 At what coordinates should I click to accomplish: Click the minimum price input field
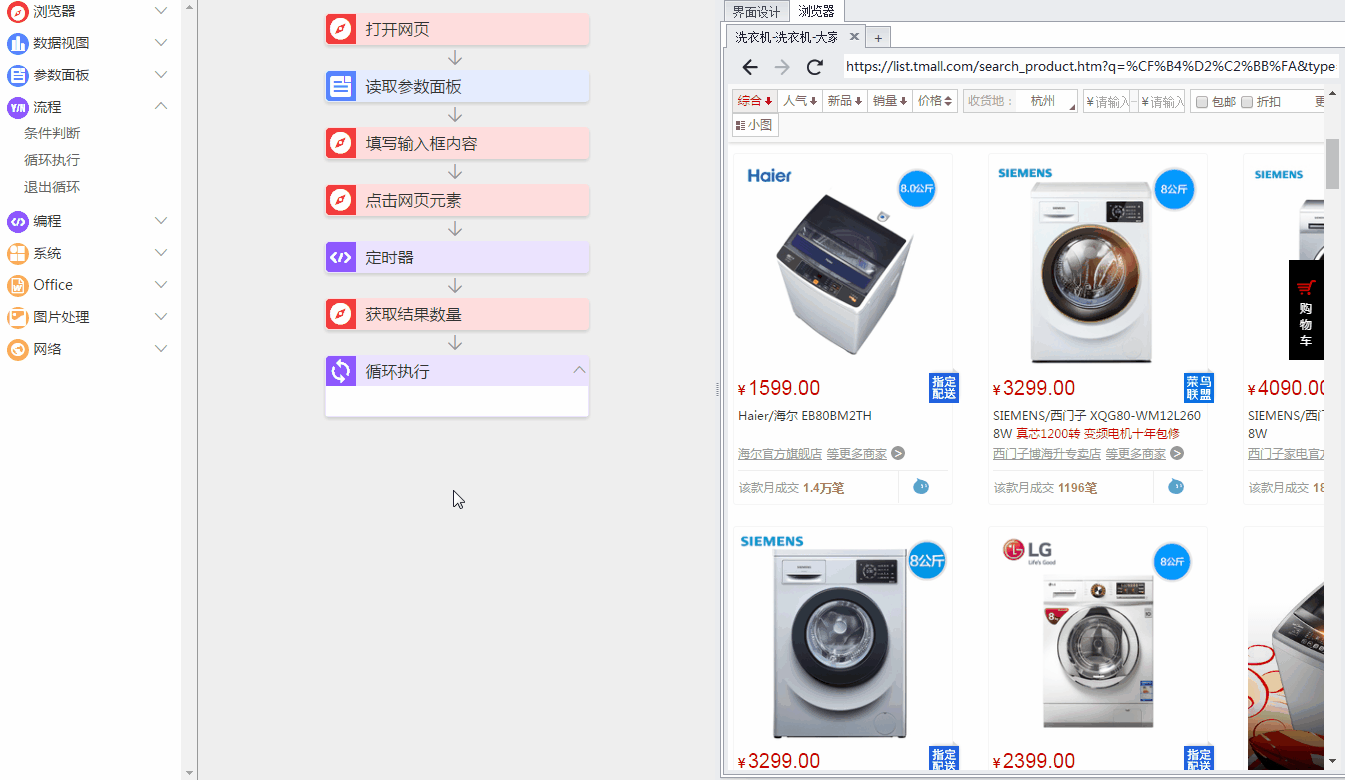(1108, 101)
